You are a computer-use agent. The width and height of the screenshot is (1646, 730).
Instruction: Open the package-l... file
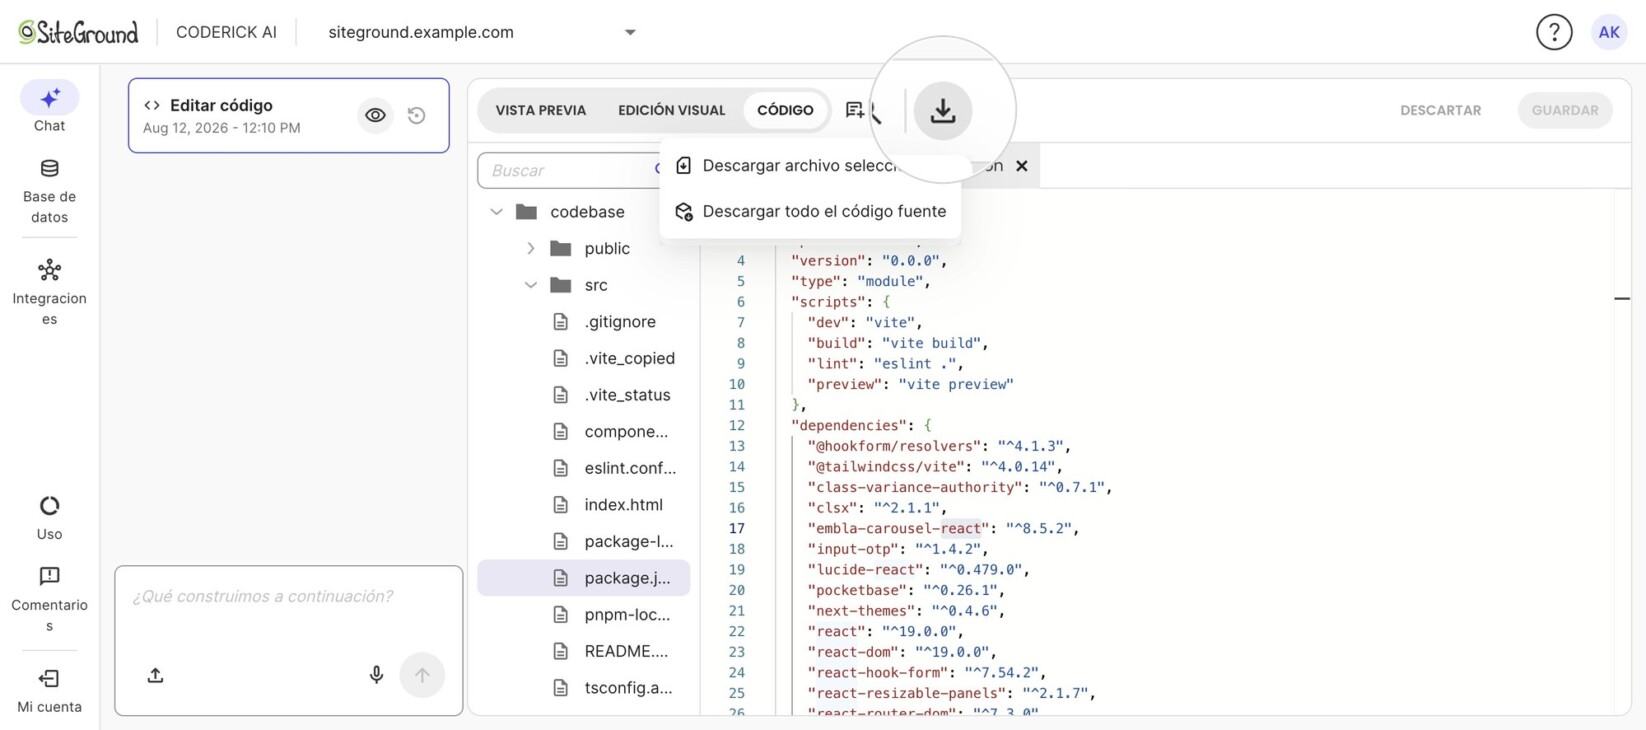pyautogui.click(x=583, y=541)
